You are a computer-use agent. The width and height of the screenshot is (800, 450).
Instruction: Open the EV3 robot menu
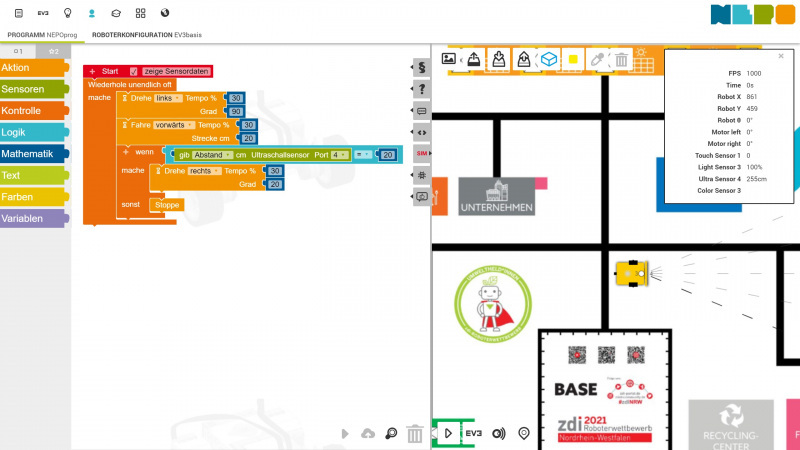click(43, 13)
